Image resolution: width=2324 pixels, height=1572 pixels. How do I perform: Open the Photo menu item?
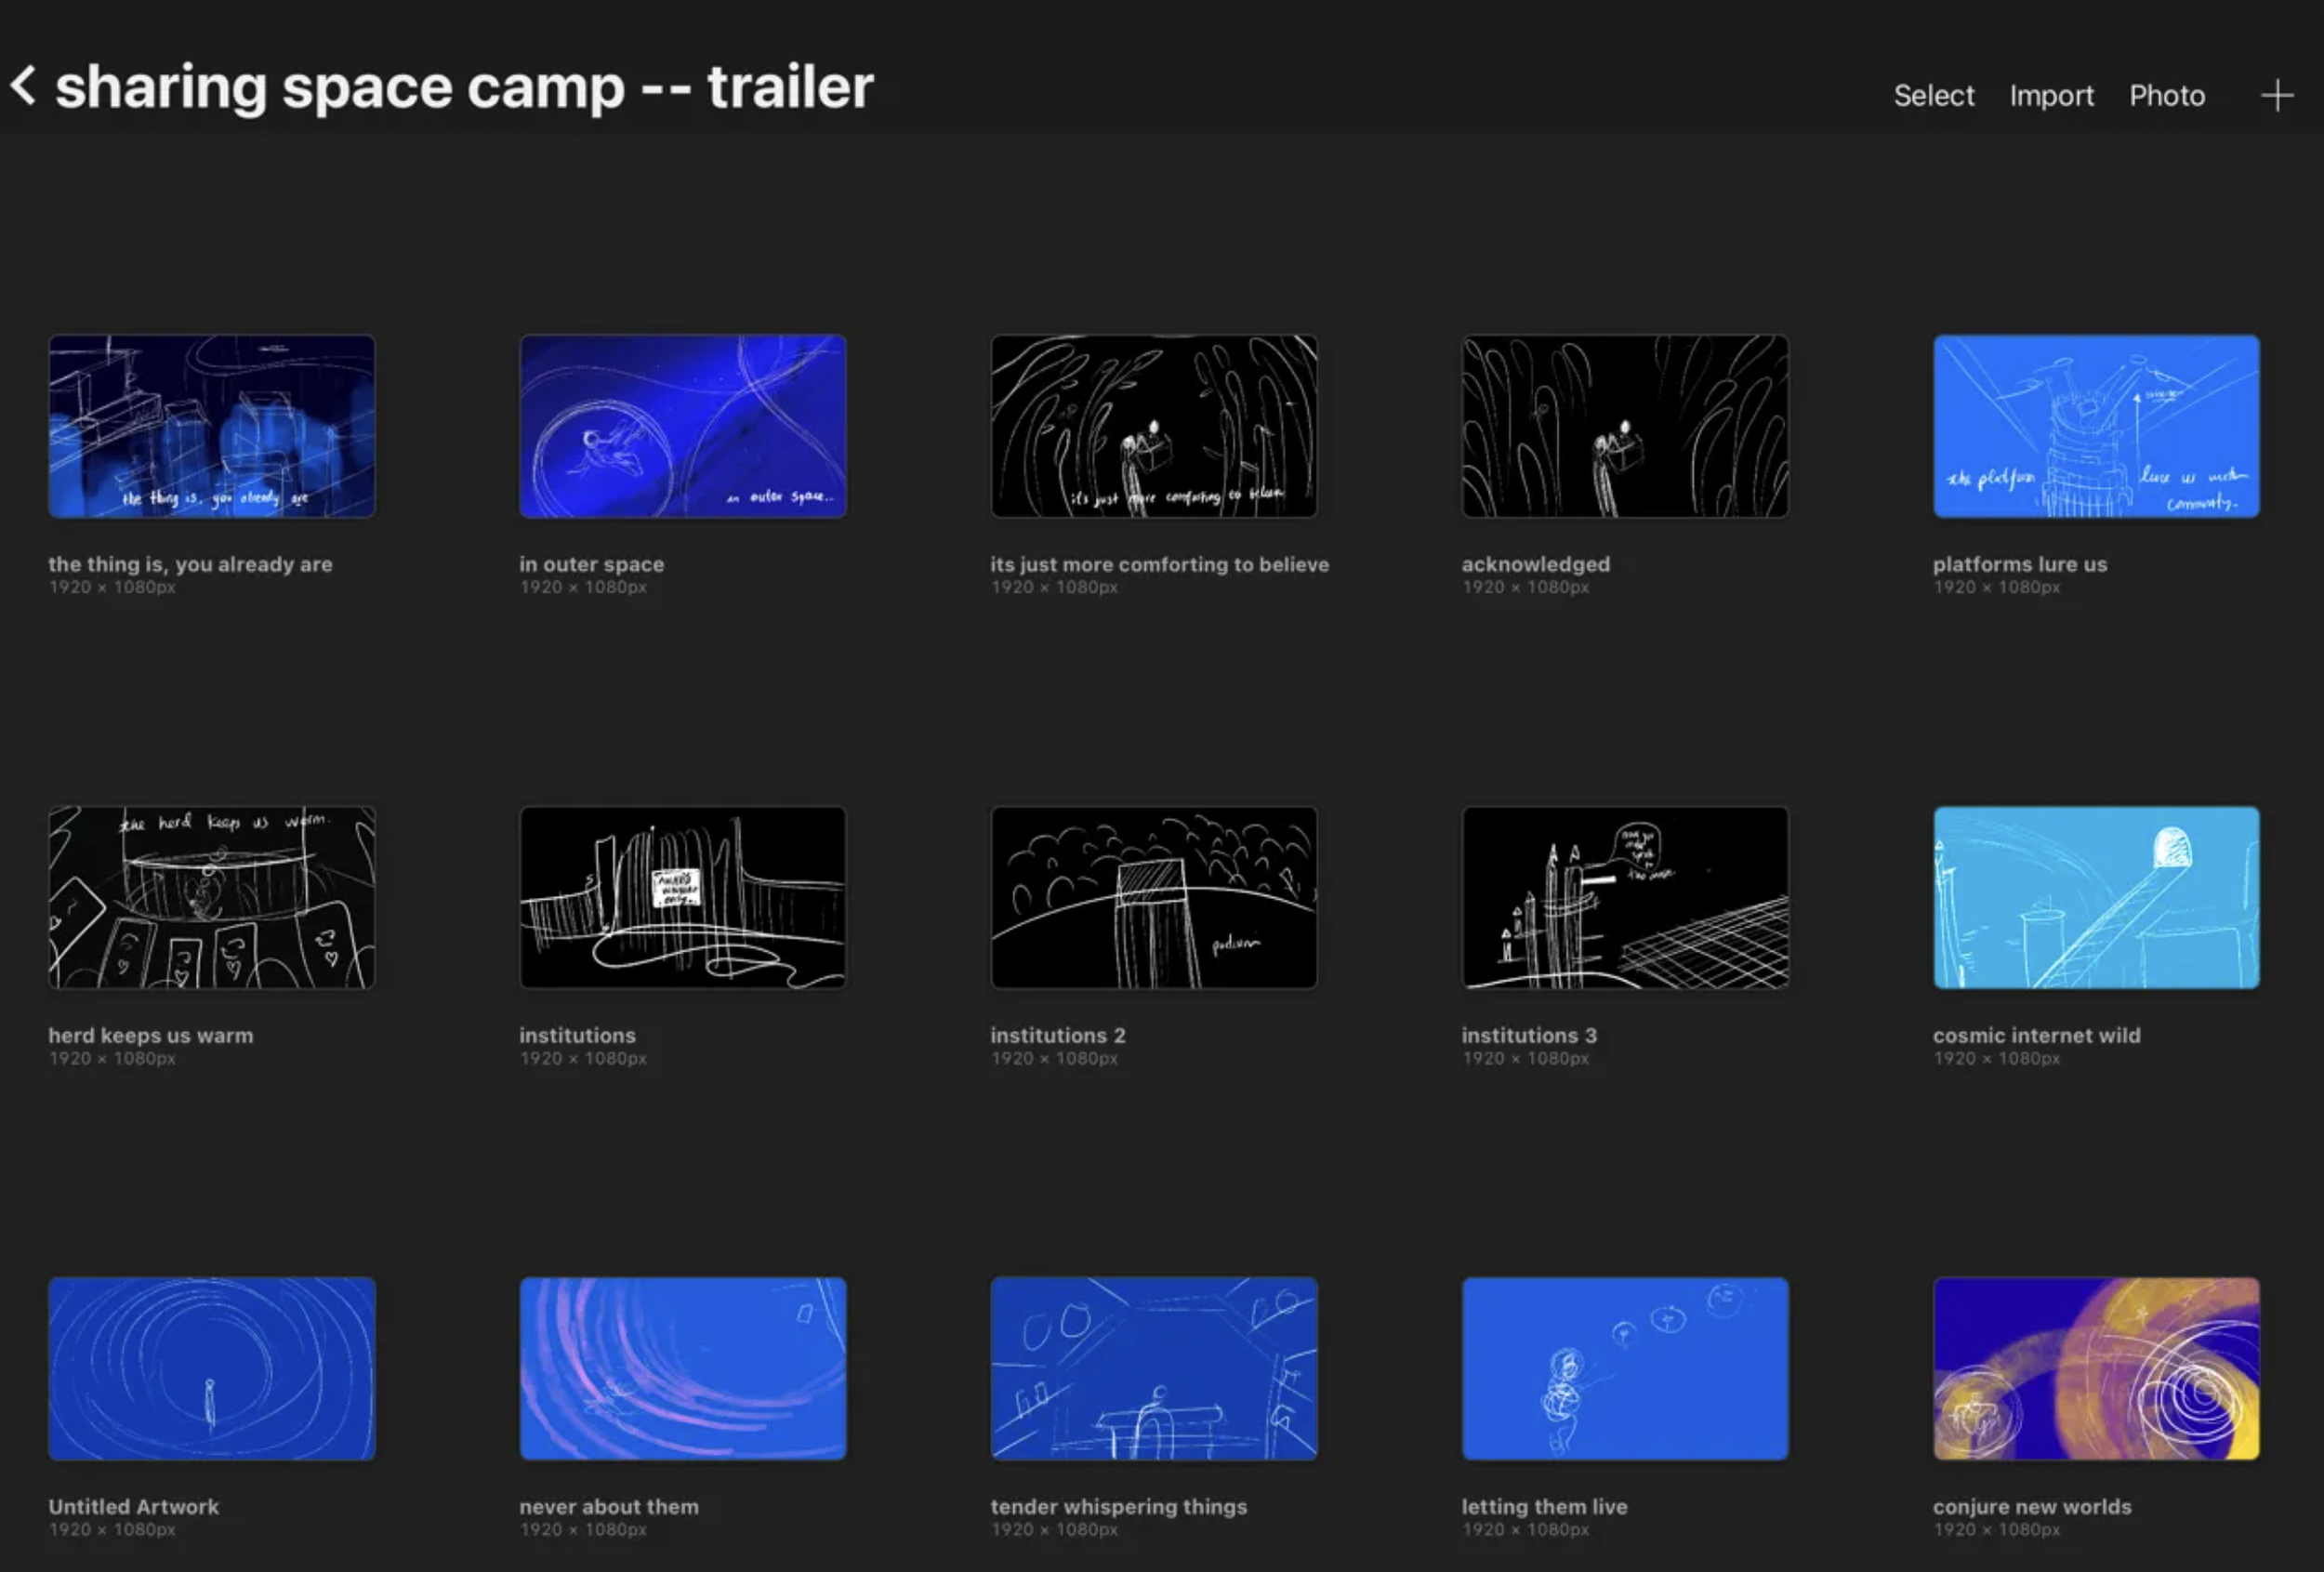[2166, 96]
